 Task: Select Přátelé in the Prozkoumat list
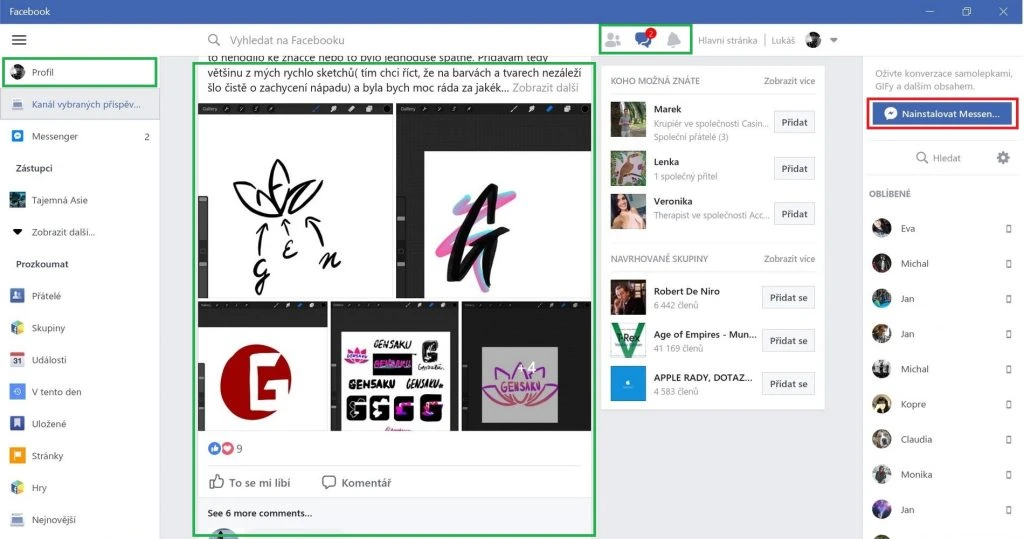[46, 295]
